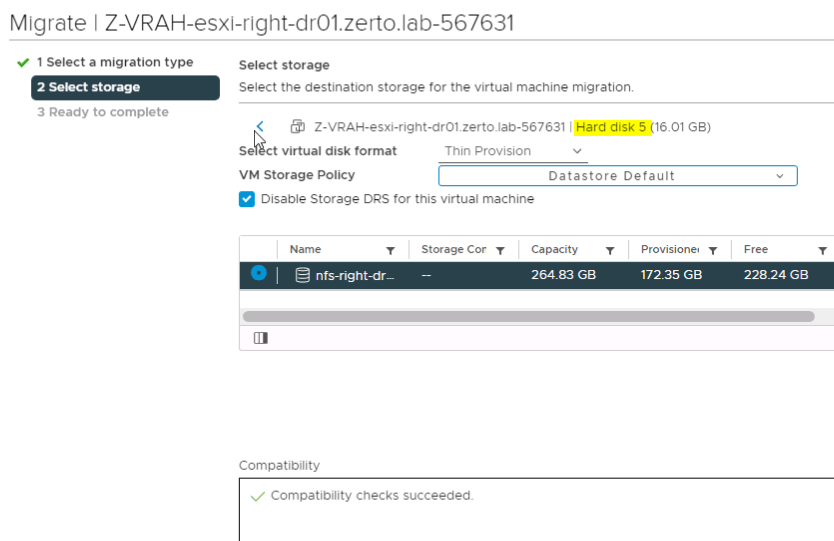Image resolution: width=834 pixels, height=541 pixels.
Task: Open the Capacity column filter icon
Action: [609, 250]
